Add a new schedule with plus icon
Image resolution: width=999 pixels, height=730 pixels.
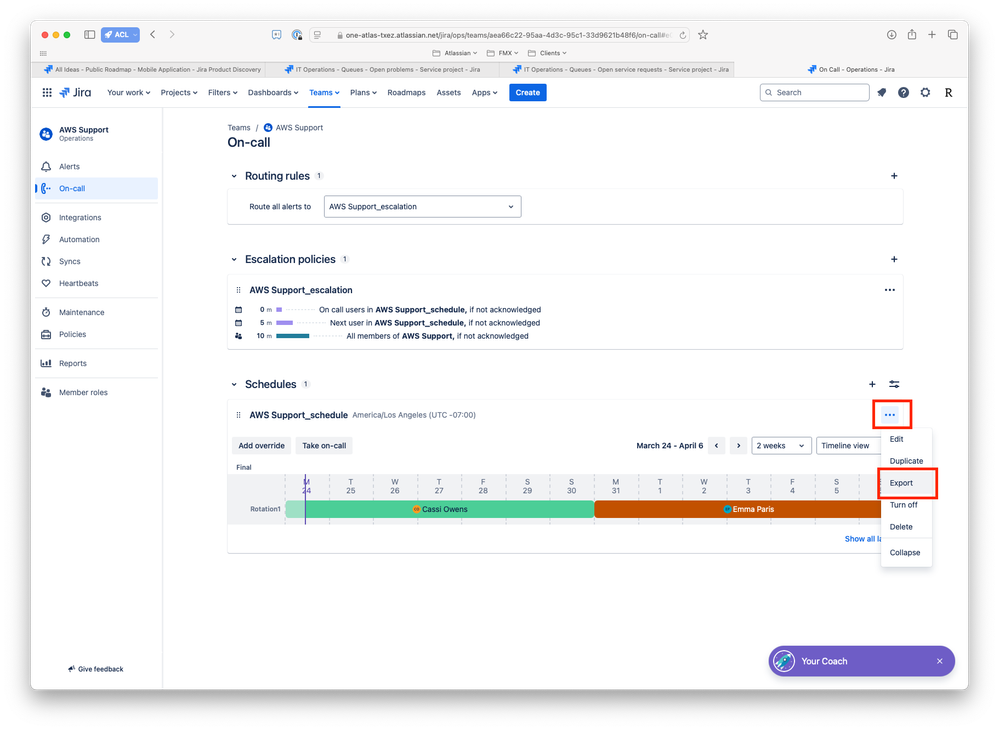pyautogui.click(x=872, y=384)
